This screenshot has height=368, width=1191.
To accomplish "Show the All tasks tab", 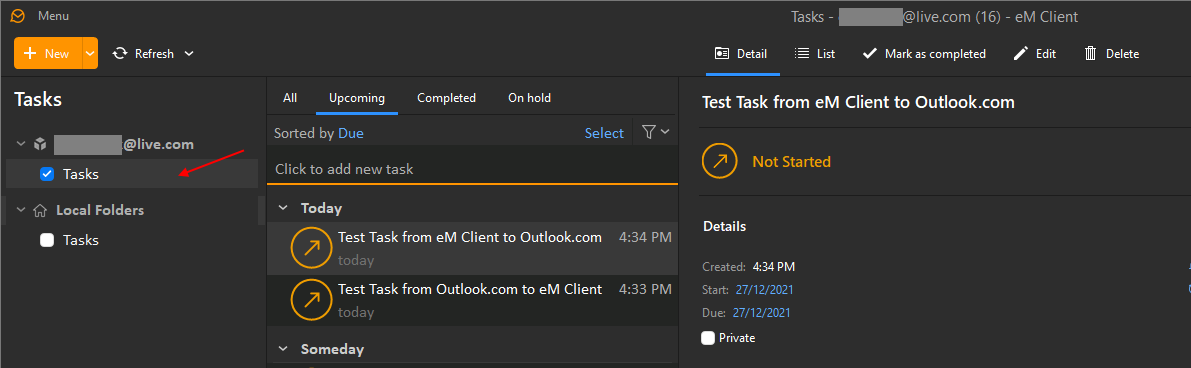I will [290, 98].
